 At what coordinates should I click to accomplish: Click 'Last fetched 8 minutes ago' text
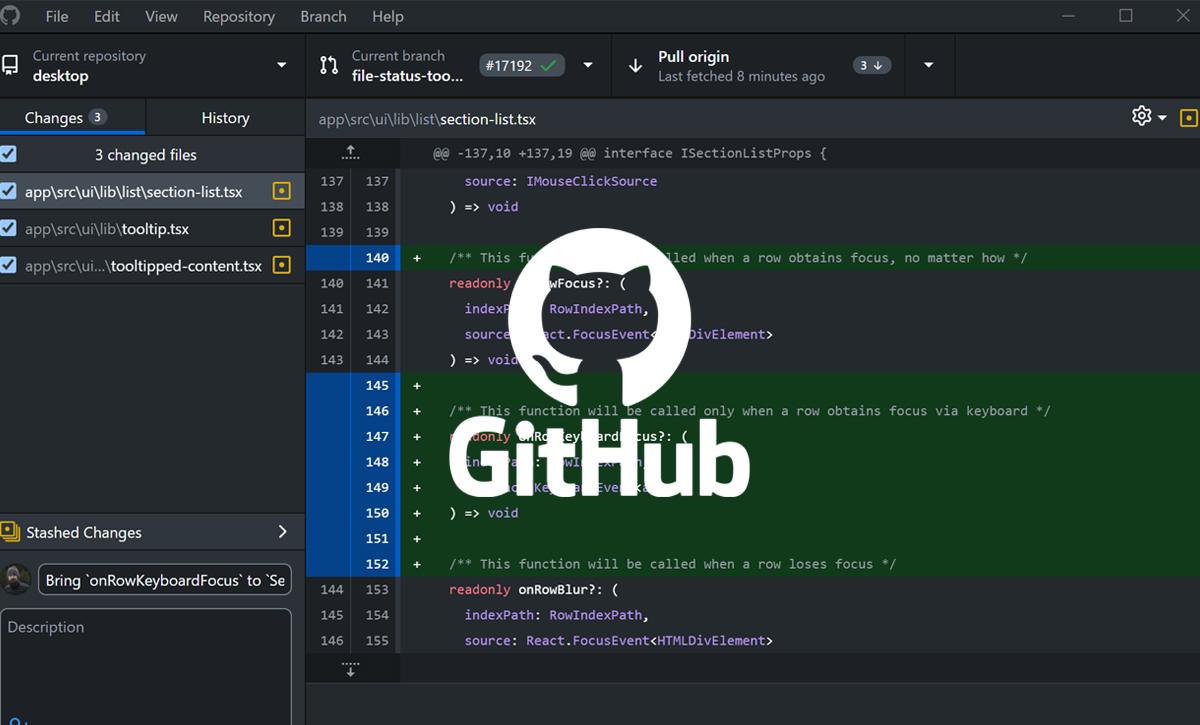[741, 76]
